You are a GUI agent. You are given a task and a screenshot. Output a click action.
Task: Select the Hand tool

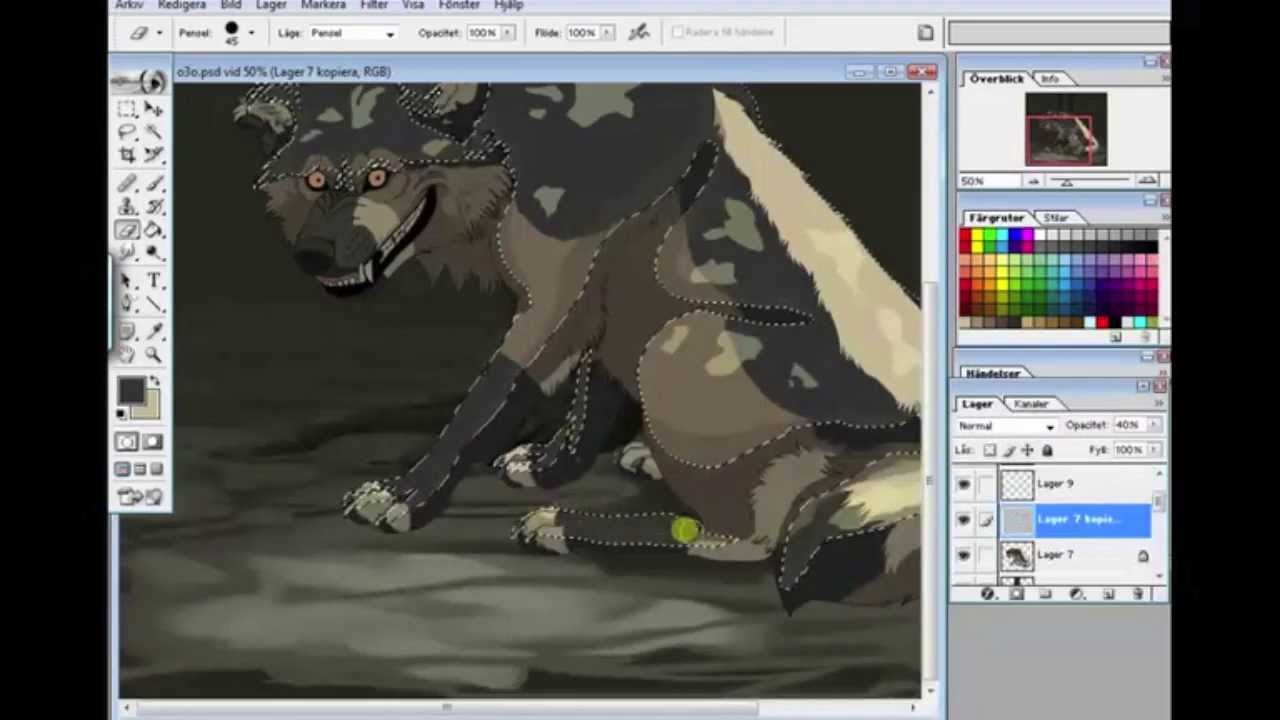pos(127,355)
